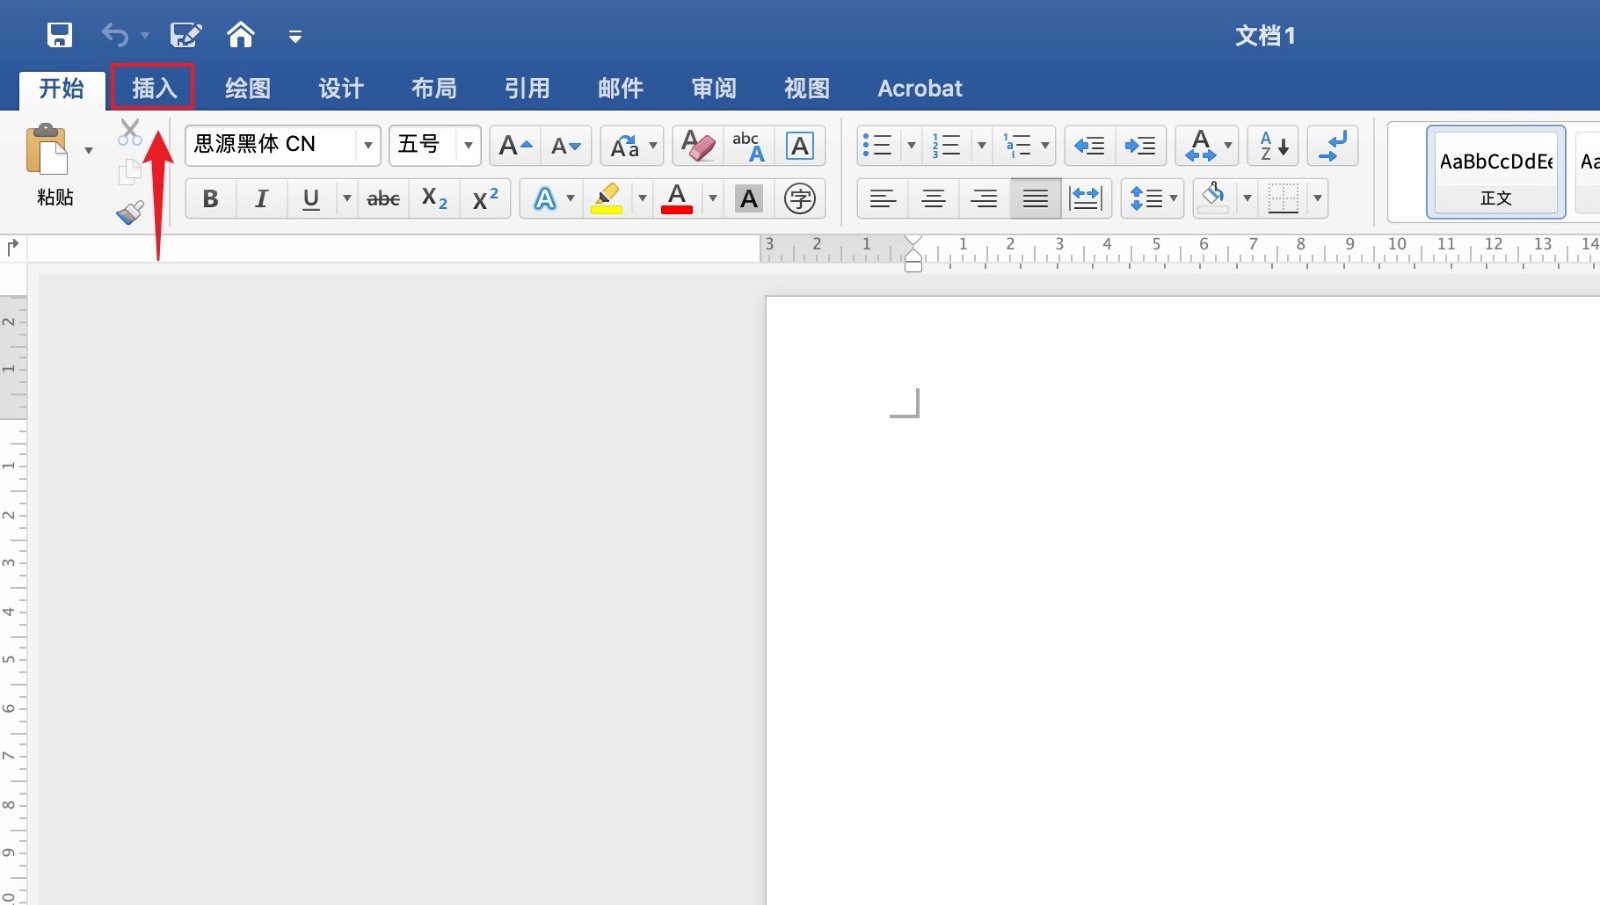This screenshot has width=1600, height=905.
Task: Open the 绘图 tab
Action: (x=248, y=88)
